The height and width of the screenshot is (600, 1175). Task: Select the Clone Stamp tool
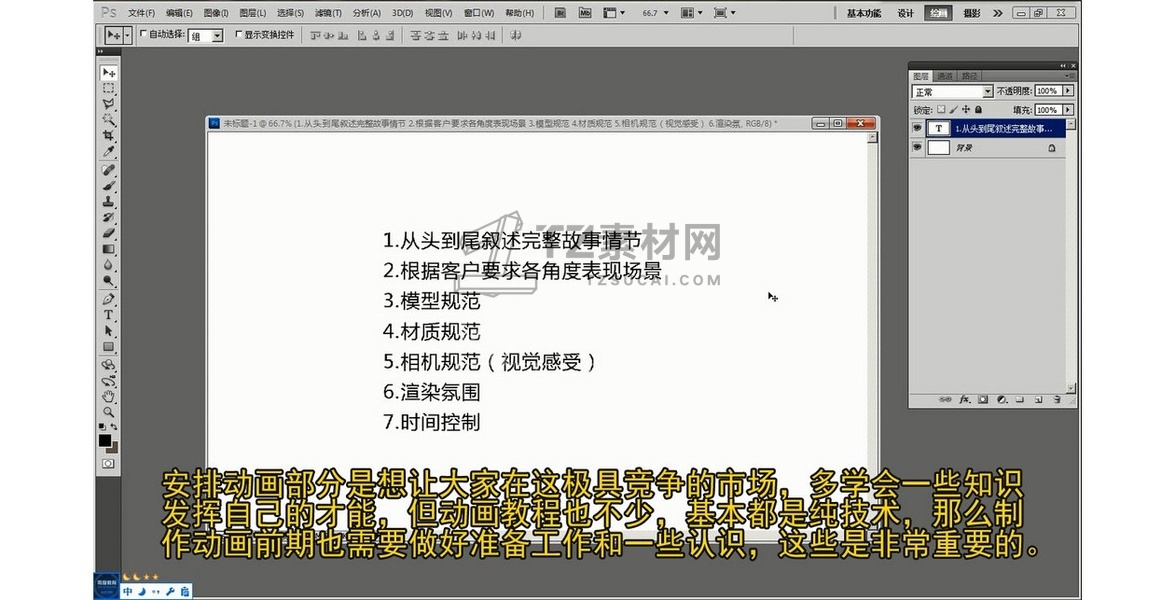tap(109, 201)
